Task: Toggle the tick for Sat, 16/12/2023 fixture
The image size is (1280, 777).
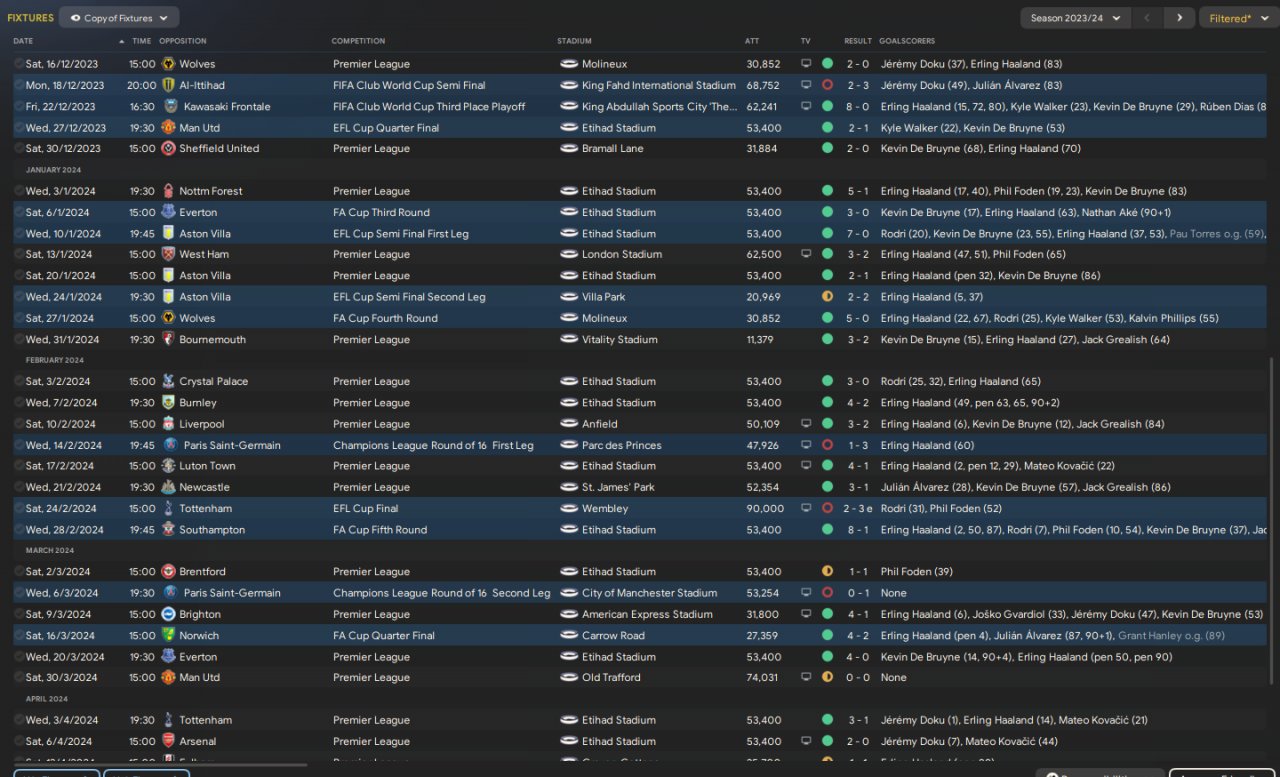Action: point(19,64)
